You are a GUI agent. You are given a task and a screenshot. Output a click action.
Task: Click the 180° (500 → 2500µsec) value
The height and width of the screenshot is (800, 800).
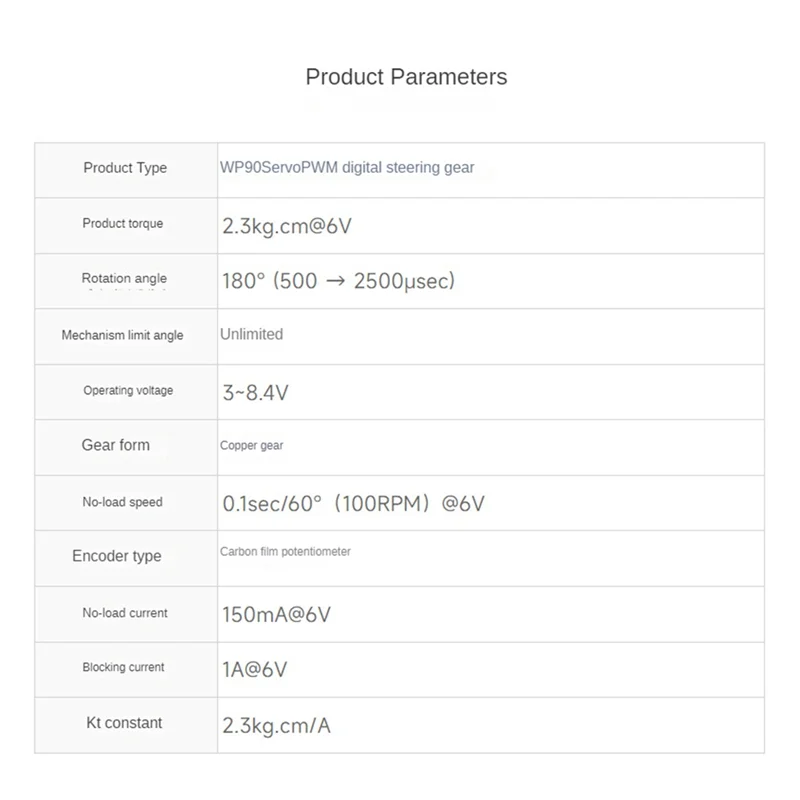tap(338, 281)
